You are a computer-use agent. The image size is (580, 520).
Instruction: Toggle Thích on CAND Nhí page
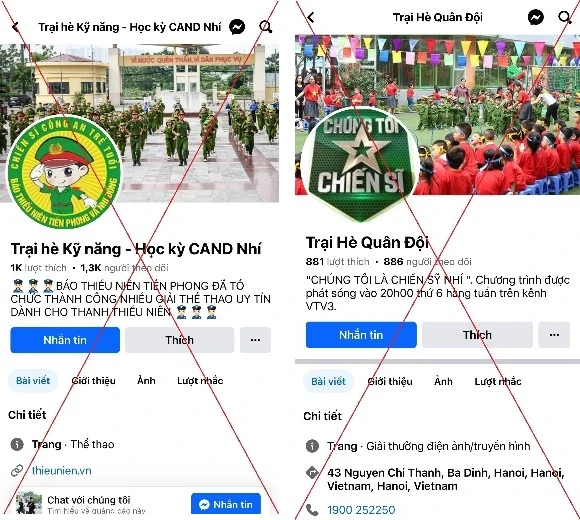(x=179, y=340)
